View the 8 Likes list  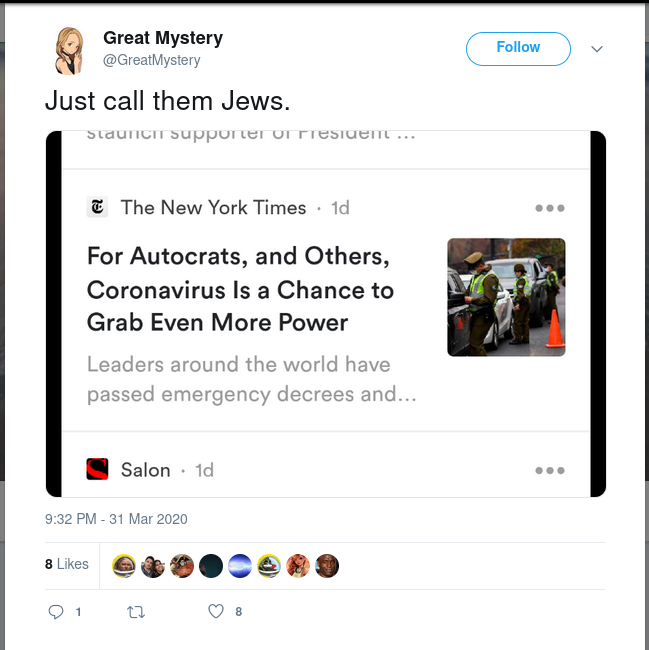pyautogui.click(x=67, y=564)
